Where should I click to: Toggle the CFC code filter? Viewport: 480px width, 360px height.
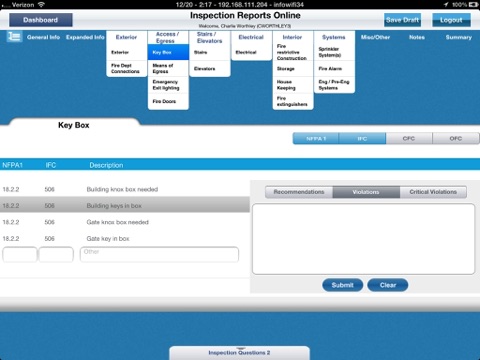(409, 138)
